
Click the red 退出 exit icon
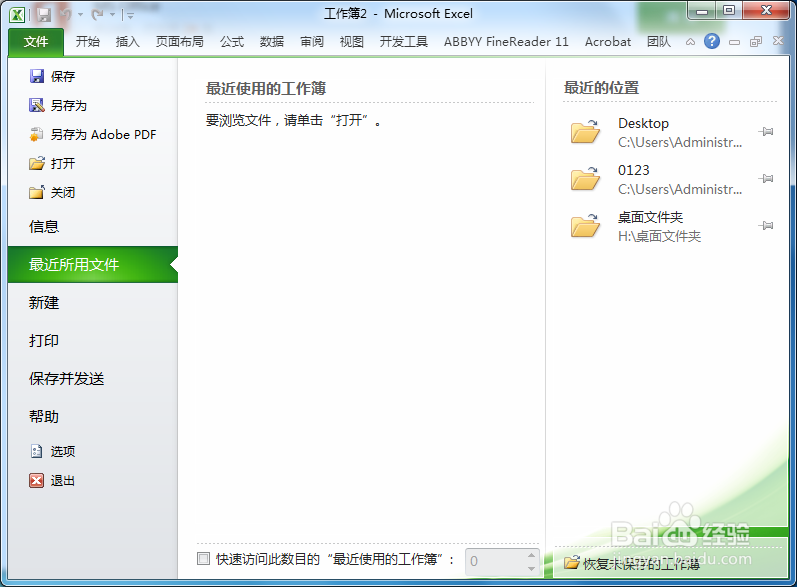point(37,480)
